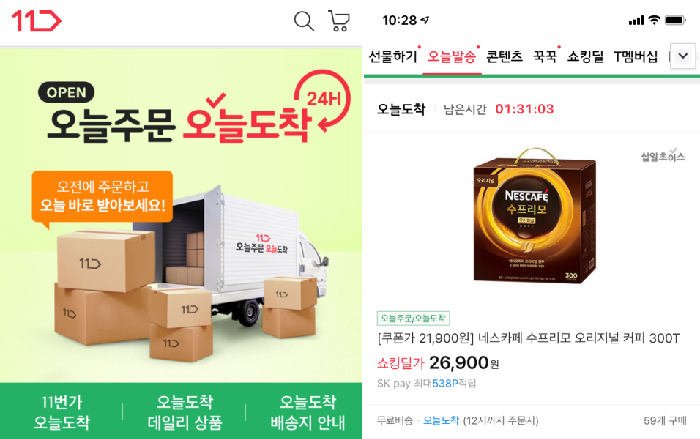Open the search magnifier icon
Screen dimensions: 700x439
tap(304, 21)
